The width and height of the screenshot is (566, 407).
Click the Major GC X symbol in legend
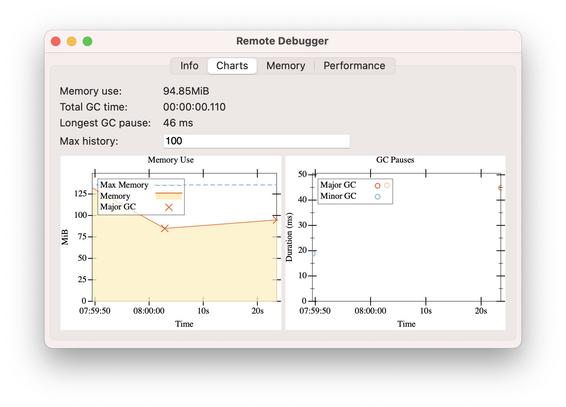click(169, 207)
